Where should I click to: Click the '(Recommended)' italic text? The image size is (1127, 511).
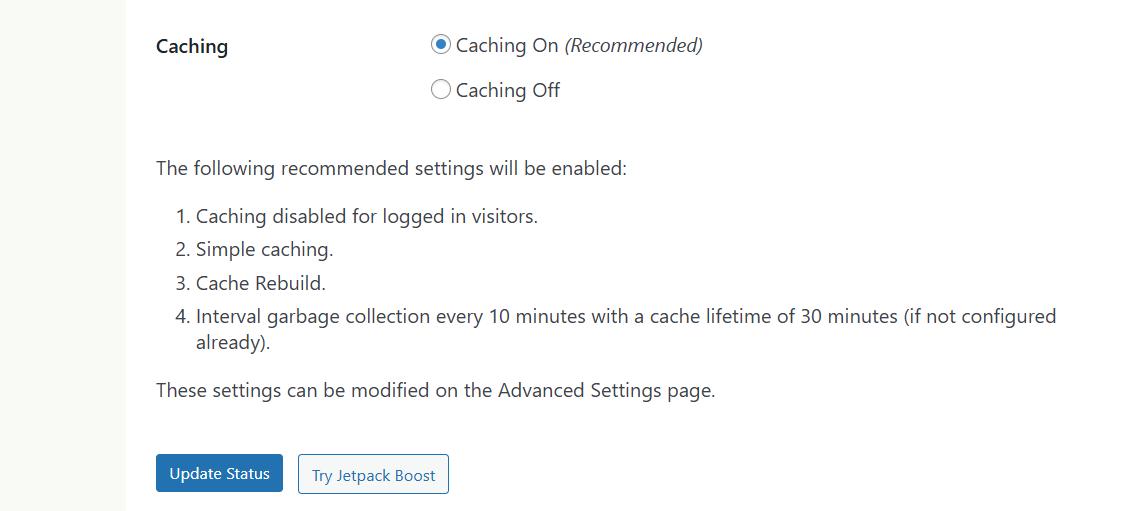tap(634, 45)
